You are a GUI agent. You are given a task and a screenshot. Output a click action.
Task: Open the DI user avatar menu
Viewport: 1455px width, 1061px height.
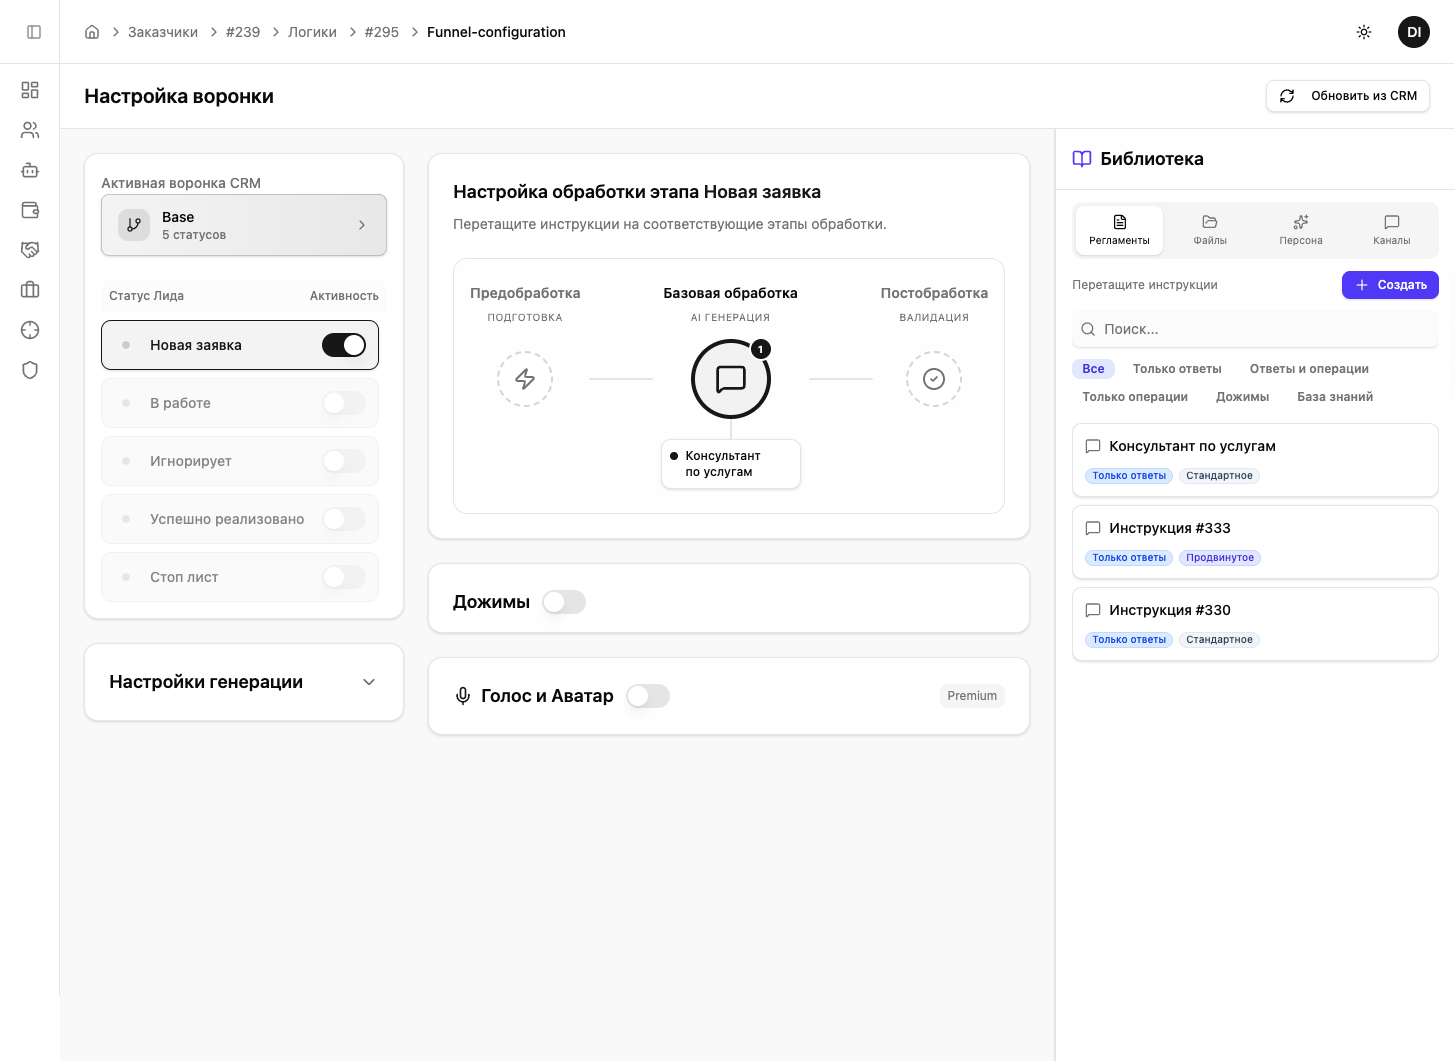click(x=1413, y=32)
